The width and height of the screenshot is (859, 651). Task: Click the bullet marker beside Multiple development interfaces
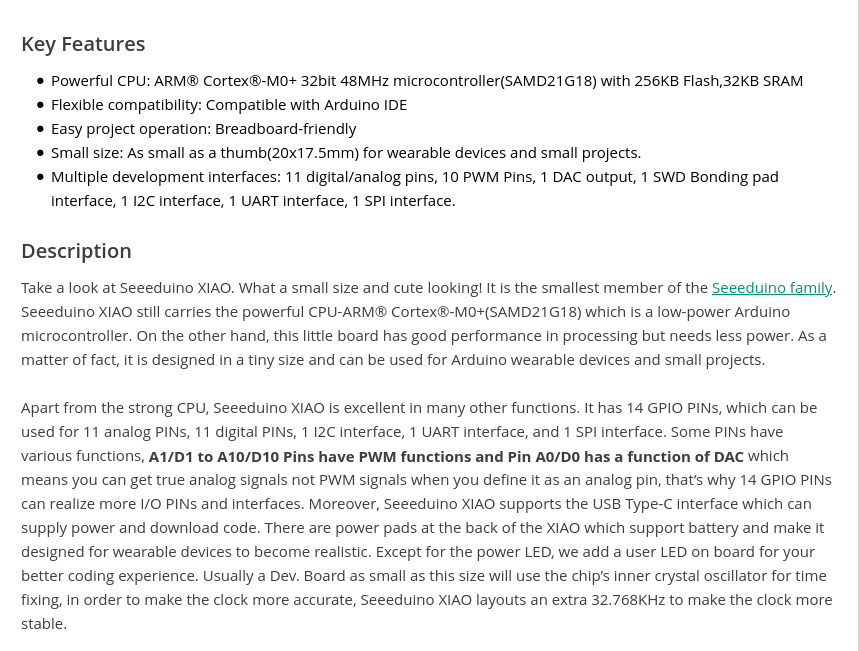click(40, 177)
